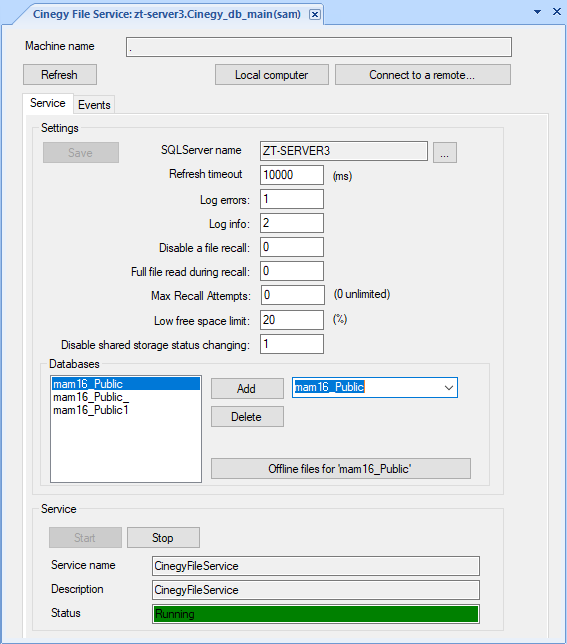Switch to the Events tab
The image size is (567, 644).
click(x=94, y=105)
